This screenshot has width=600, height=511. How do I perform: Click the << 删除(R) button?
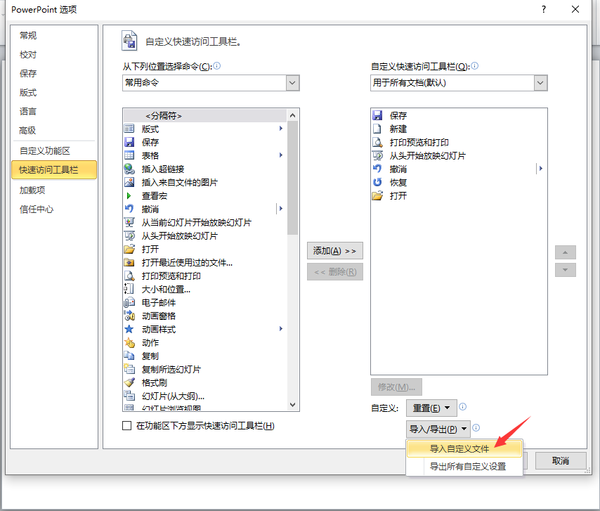(335, 272)
